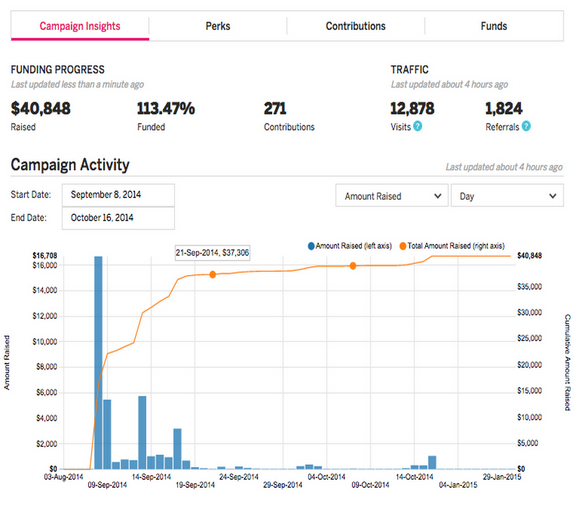Open the Day interval dropdown
The image size is (585, 509).
coord(507,195)
